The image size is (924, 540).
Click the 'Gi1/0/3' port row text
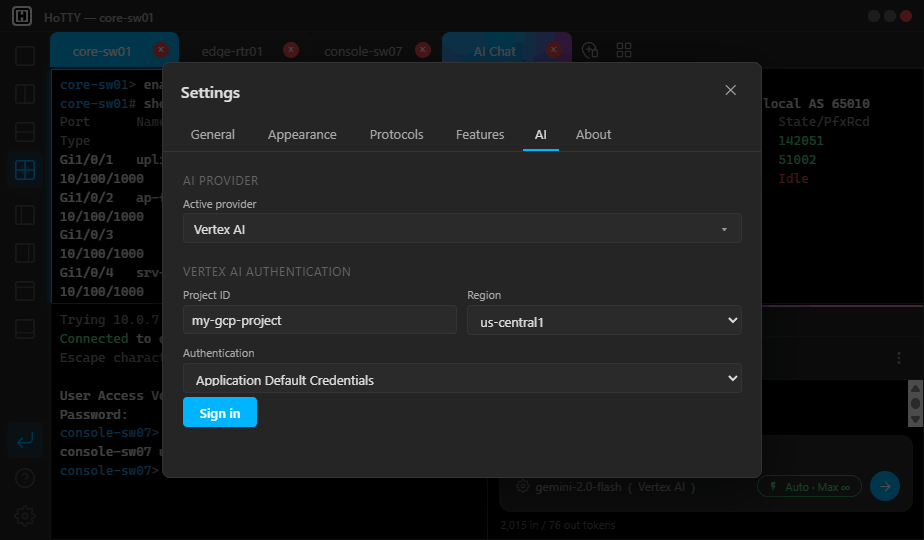pos(86,234)
